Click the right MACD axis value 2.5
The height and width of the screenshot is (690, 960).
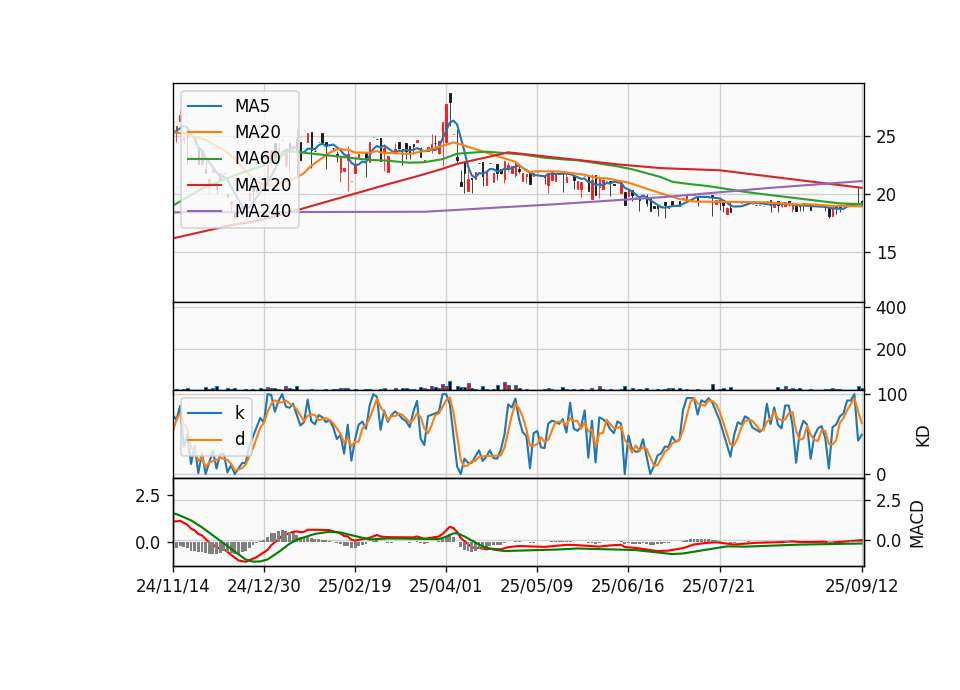889,501
